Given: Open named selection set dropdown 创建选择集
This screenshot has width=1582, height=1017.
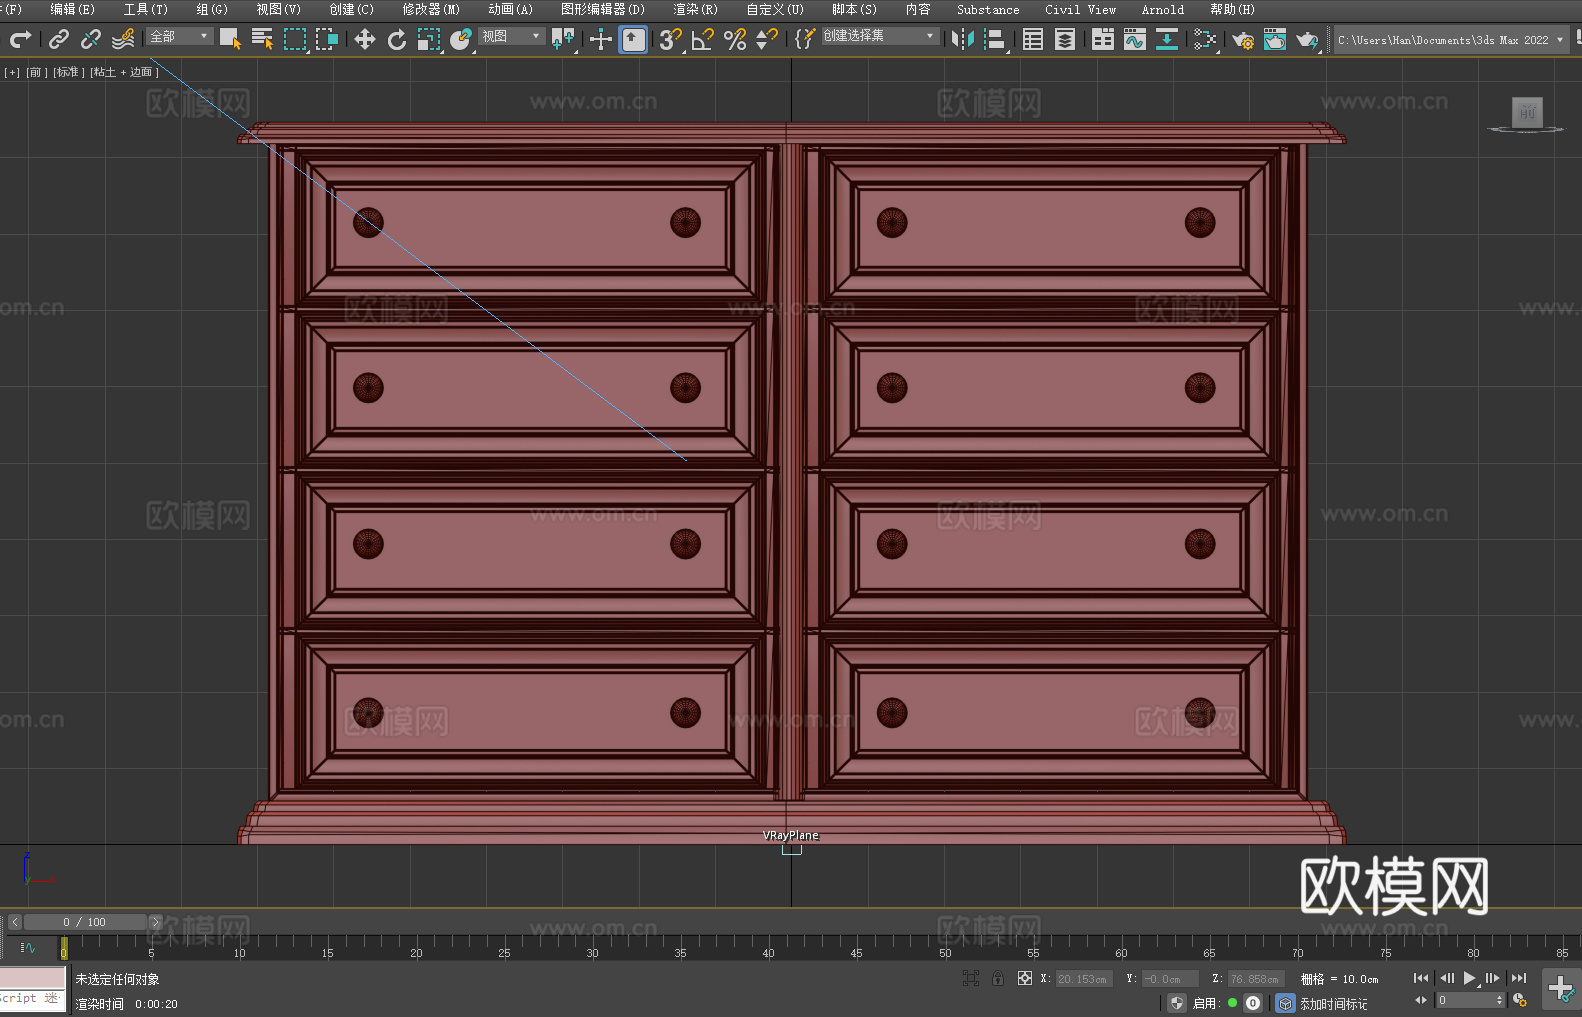Looking at the screenshot, I should [x=880, y=36].
